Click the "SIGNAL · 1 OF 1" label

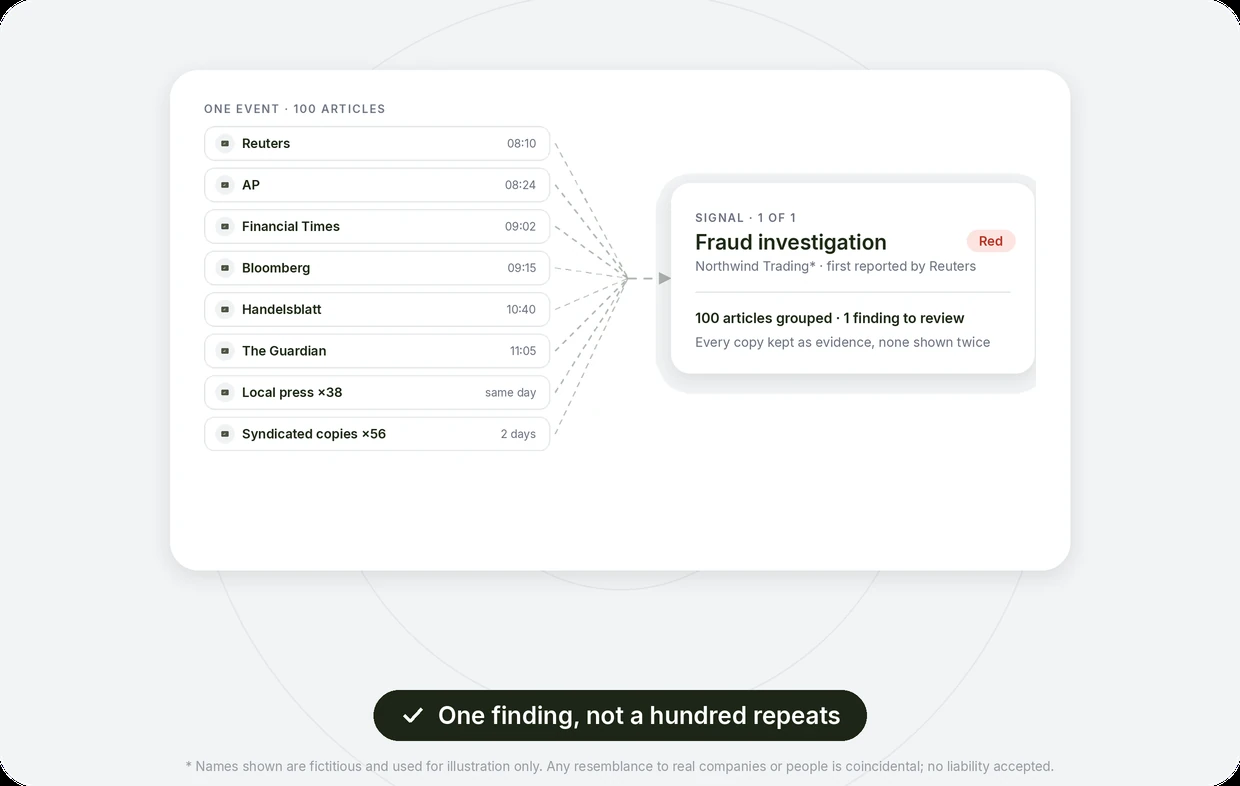click(x=745, y=218)
